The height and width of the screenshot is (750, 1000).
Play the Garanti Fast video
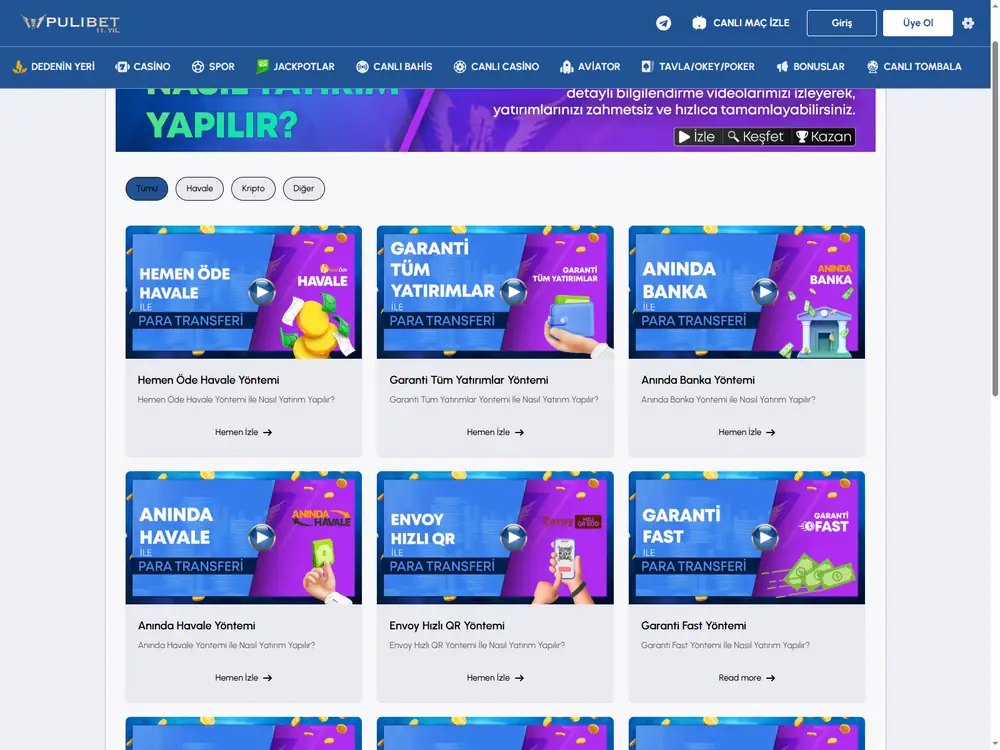click(x=765, y=538)
